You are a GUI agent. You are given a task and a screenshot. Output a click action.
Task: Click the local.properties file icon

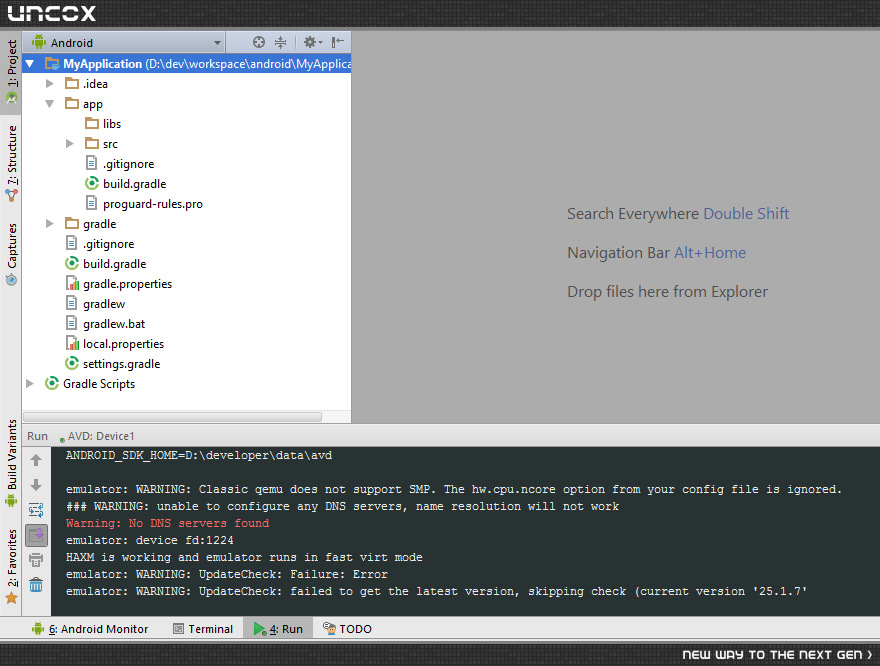72,343
